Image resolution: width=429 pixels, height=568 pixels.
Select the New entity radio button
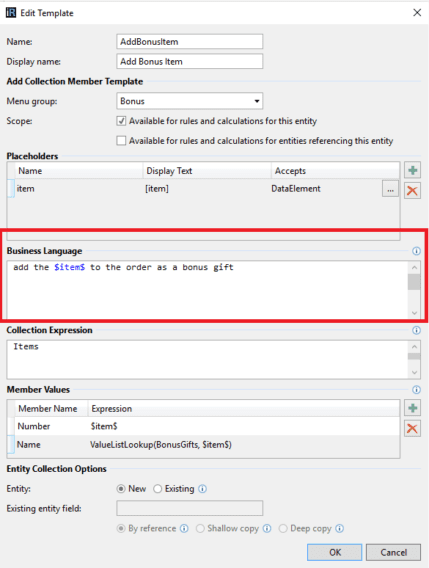tap(121, 489)
